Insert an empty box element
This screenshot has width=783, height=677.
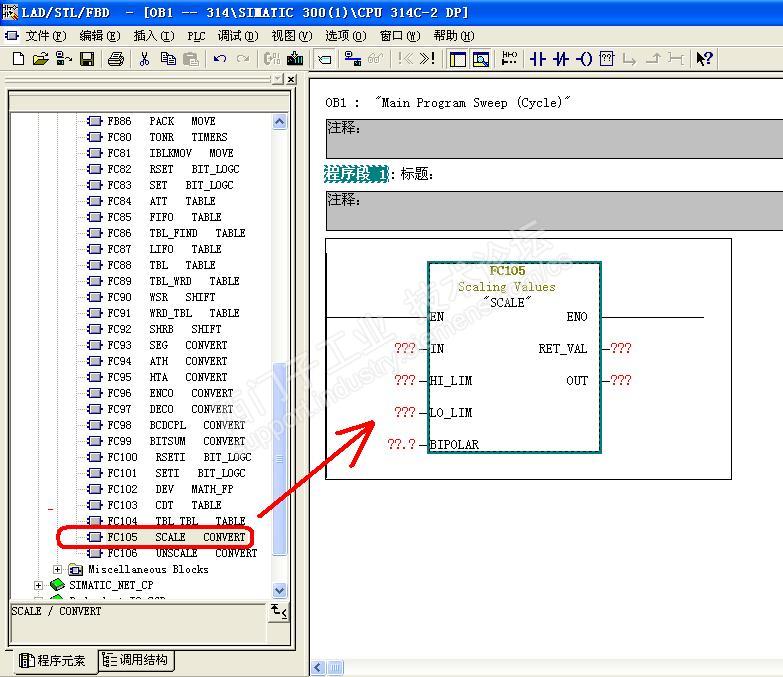[x=607, y=59]
